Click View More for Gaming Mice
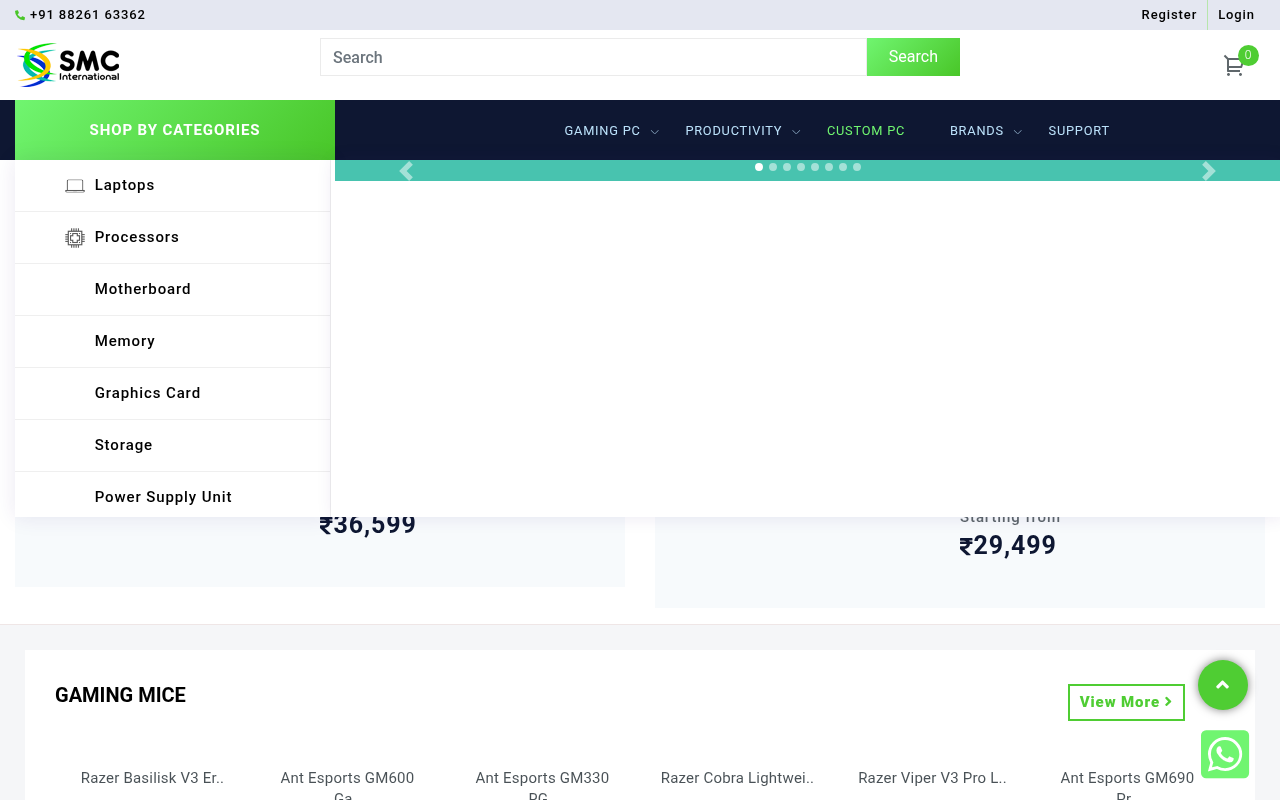 pyautogui.click(x=1126, y=702)
